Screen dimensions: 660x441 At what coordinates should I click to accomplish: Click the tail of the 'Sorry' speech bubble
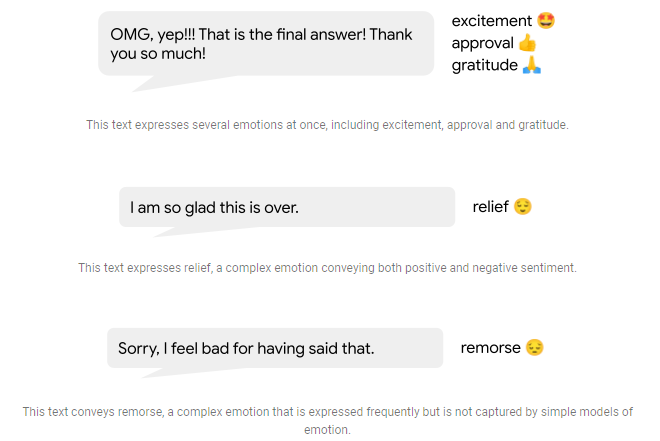(x=152, y=372)
